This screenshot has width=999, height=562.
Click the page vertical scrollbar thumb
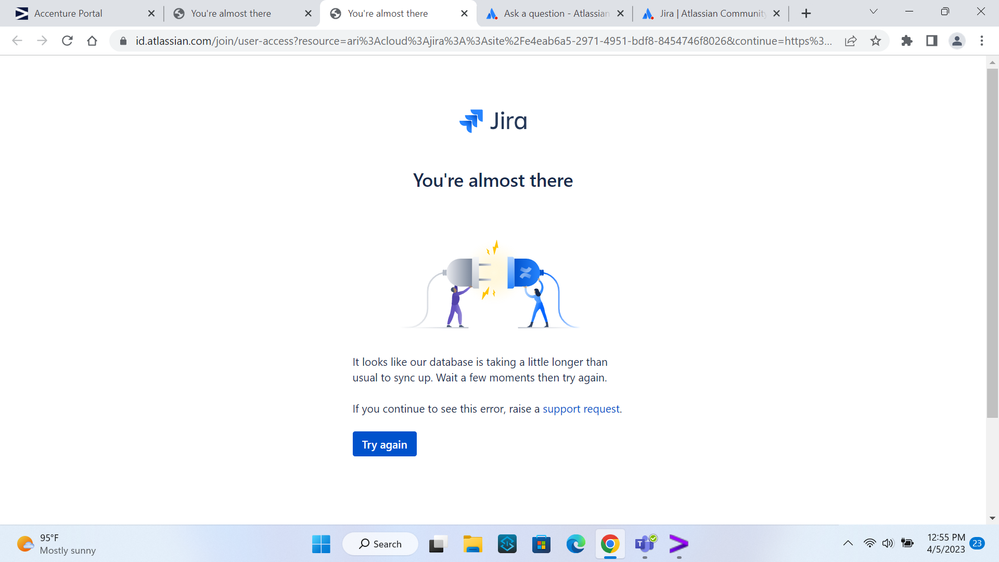[x=992, y=243]
